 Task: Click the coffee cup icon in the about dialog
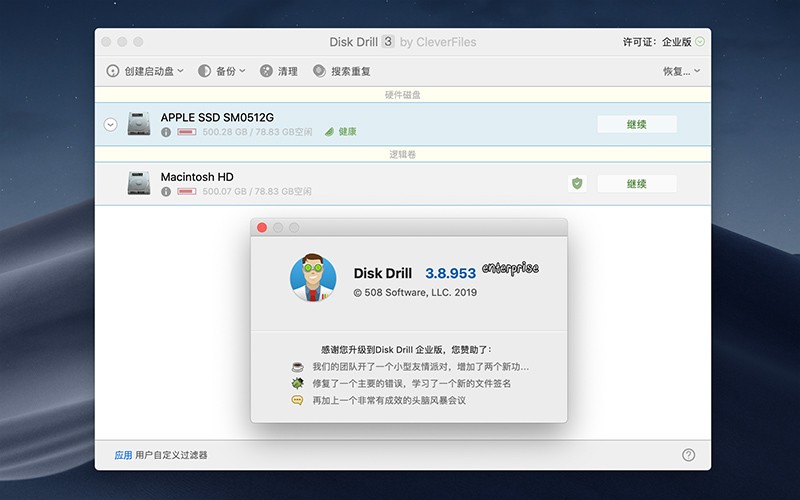pos(297,367)
